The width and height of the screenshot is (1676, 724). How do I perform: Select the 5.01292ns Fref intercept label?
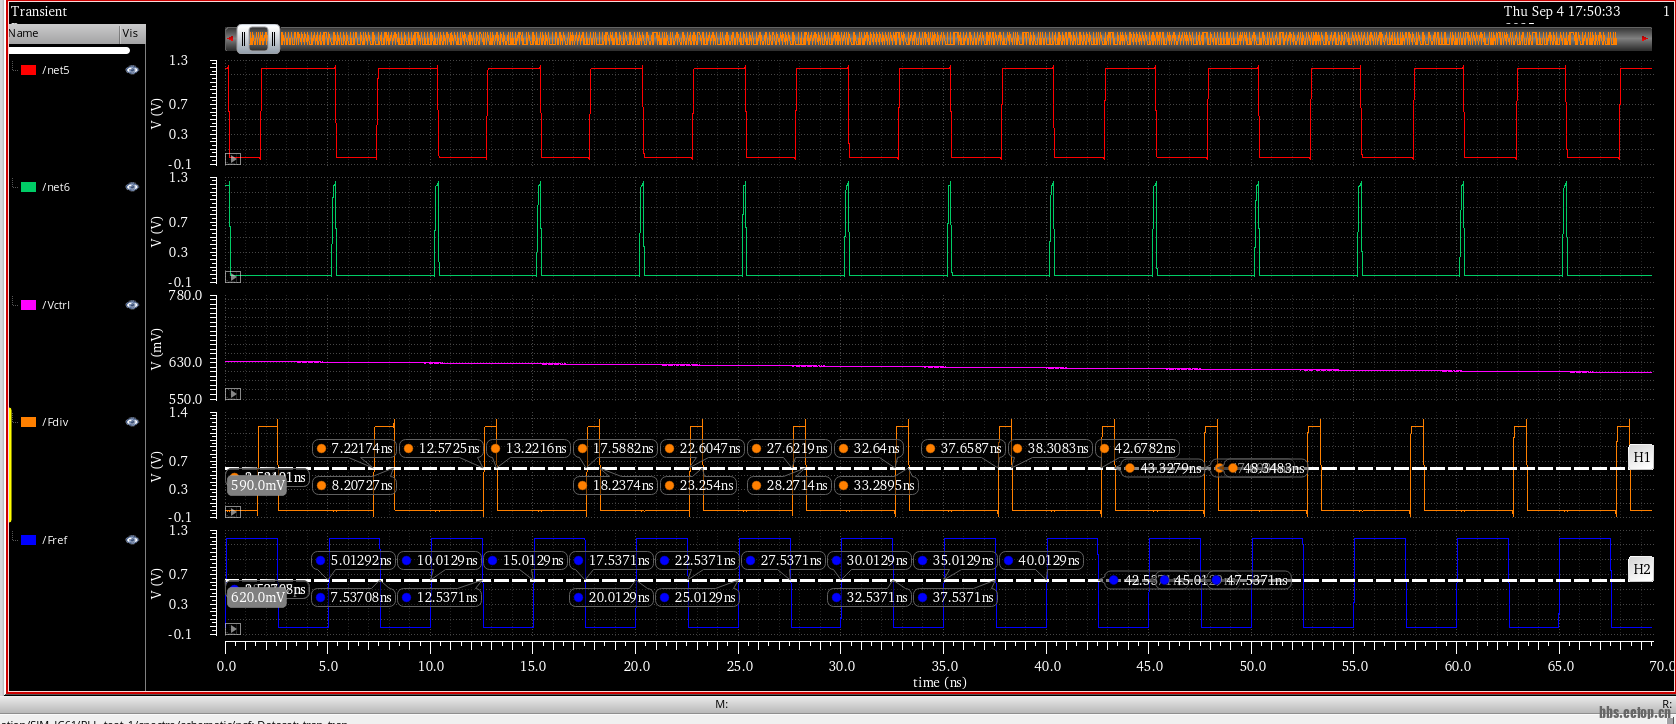pyautogui.click(x=354, y=560)
